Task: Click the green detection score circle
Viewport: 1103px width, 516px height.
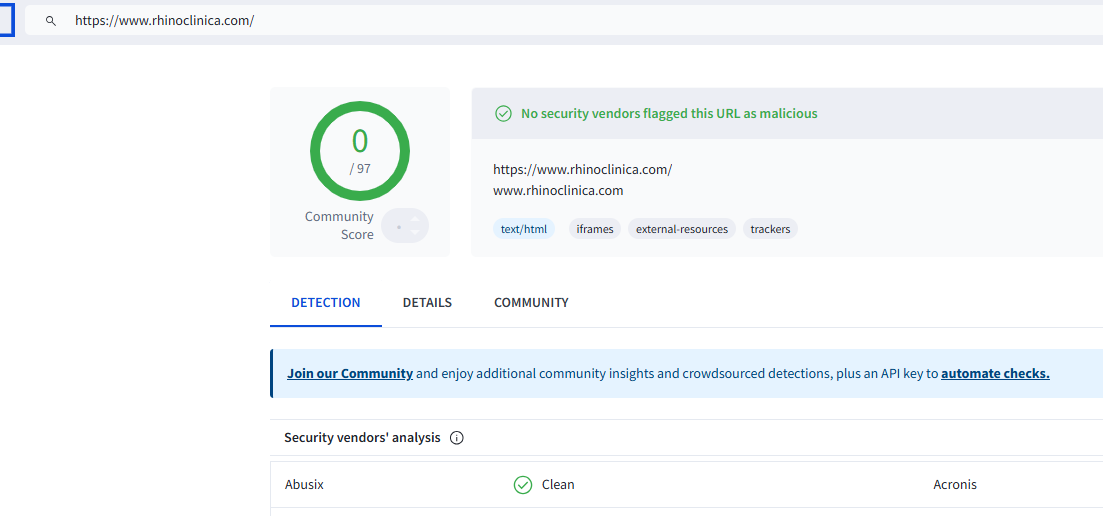Action: [359, 150]
